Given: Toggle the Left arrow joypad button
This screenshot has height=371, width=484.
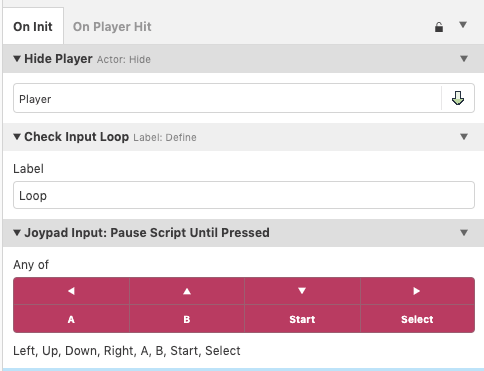Looking at the screenshot, I should [x=71, y=291].
